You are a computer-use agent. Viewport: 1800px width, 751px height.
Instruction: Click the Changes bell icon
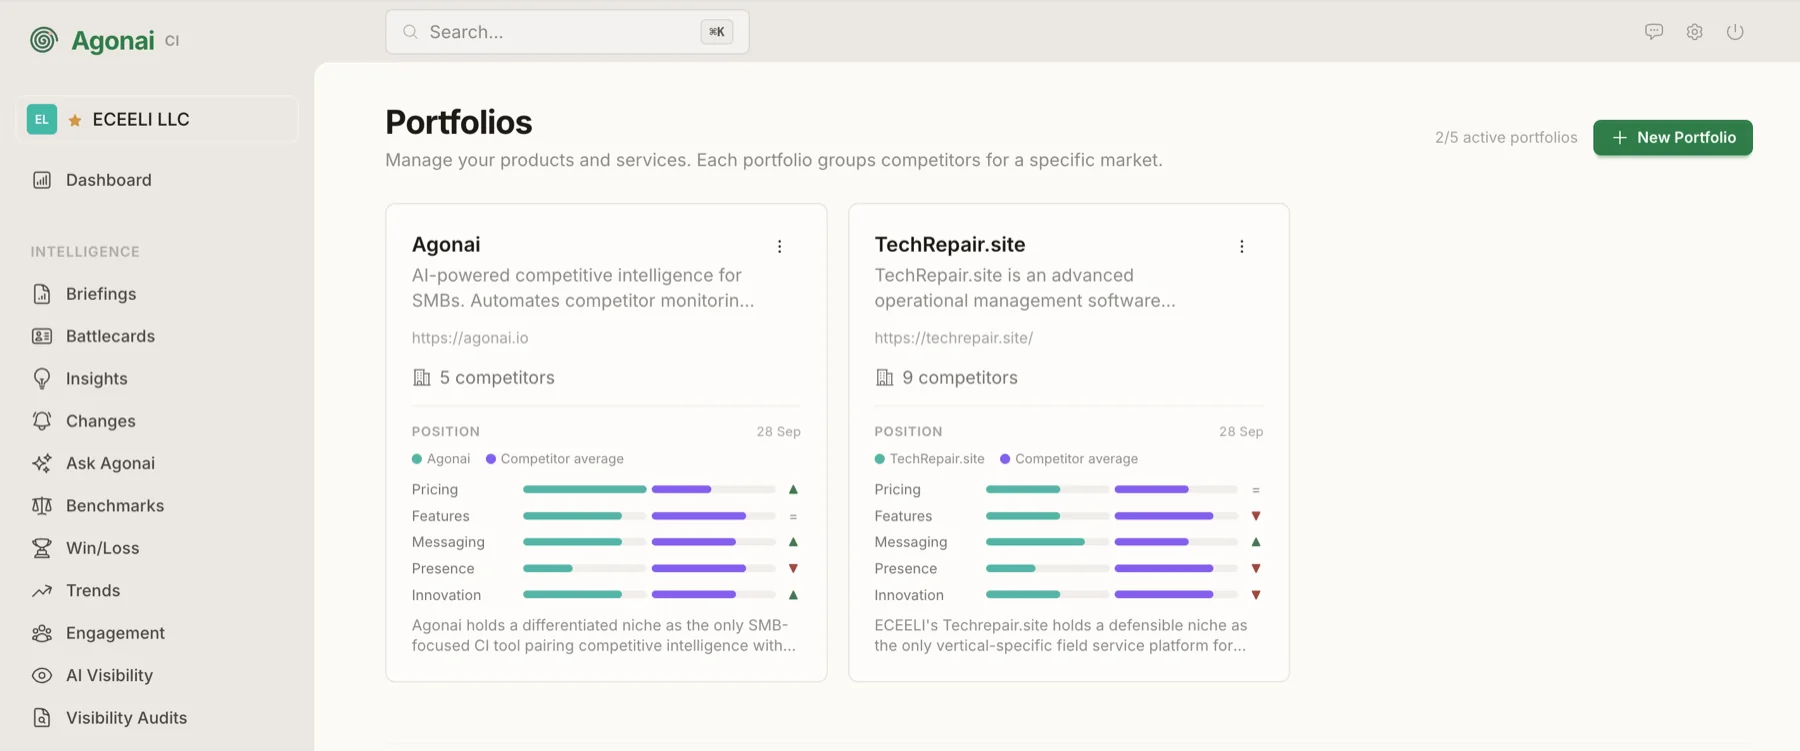point(42,421)
